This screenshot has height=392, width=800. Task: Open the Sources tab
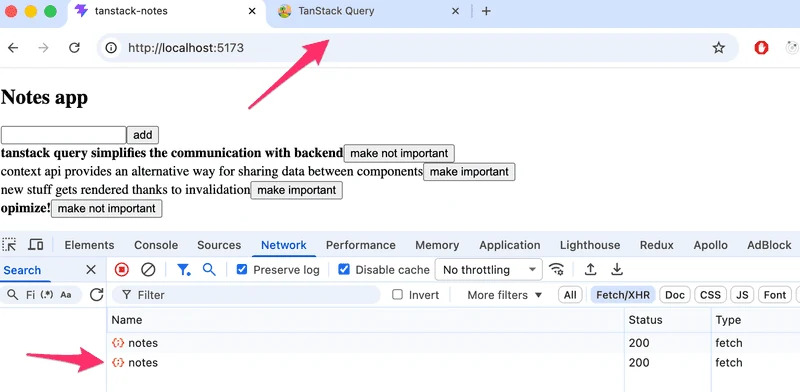[219, 245]
